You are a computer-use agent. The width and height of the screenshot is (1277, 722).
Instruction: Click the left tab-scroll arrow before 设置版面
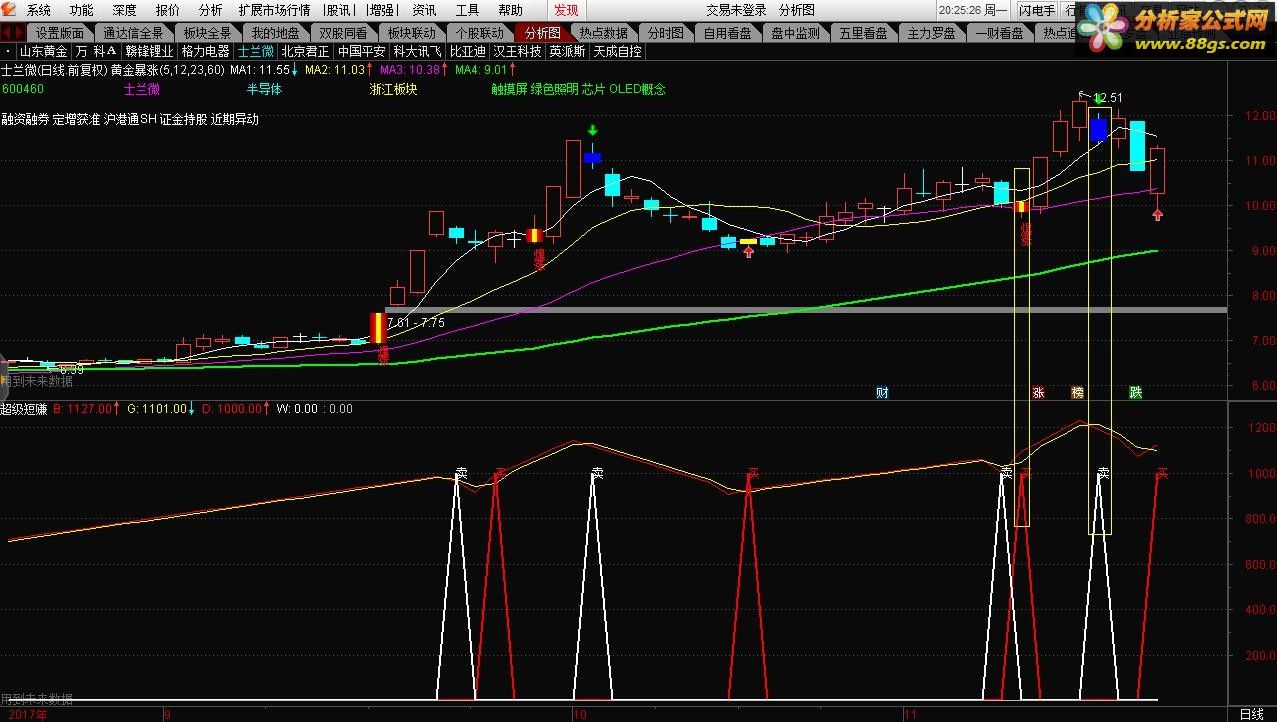click(6, 33)
